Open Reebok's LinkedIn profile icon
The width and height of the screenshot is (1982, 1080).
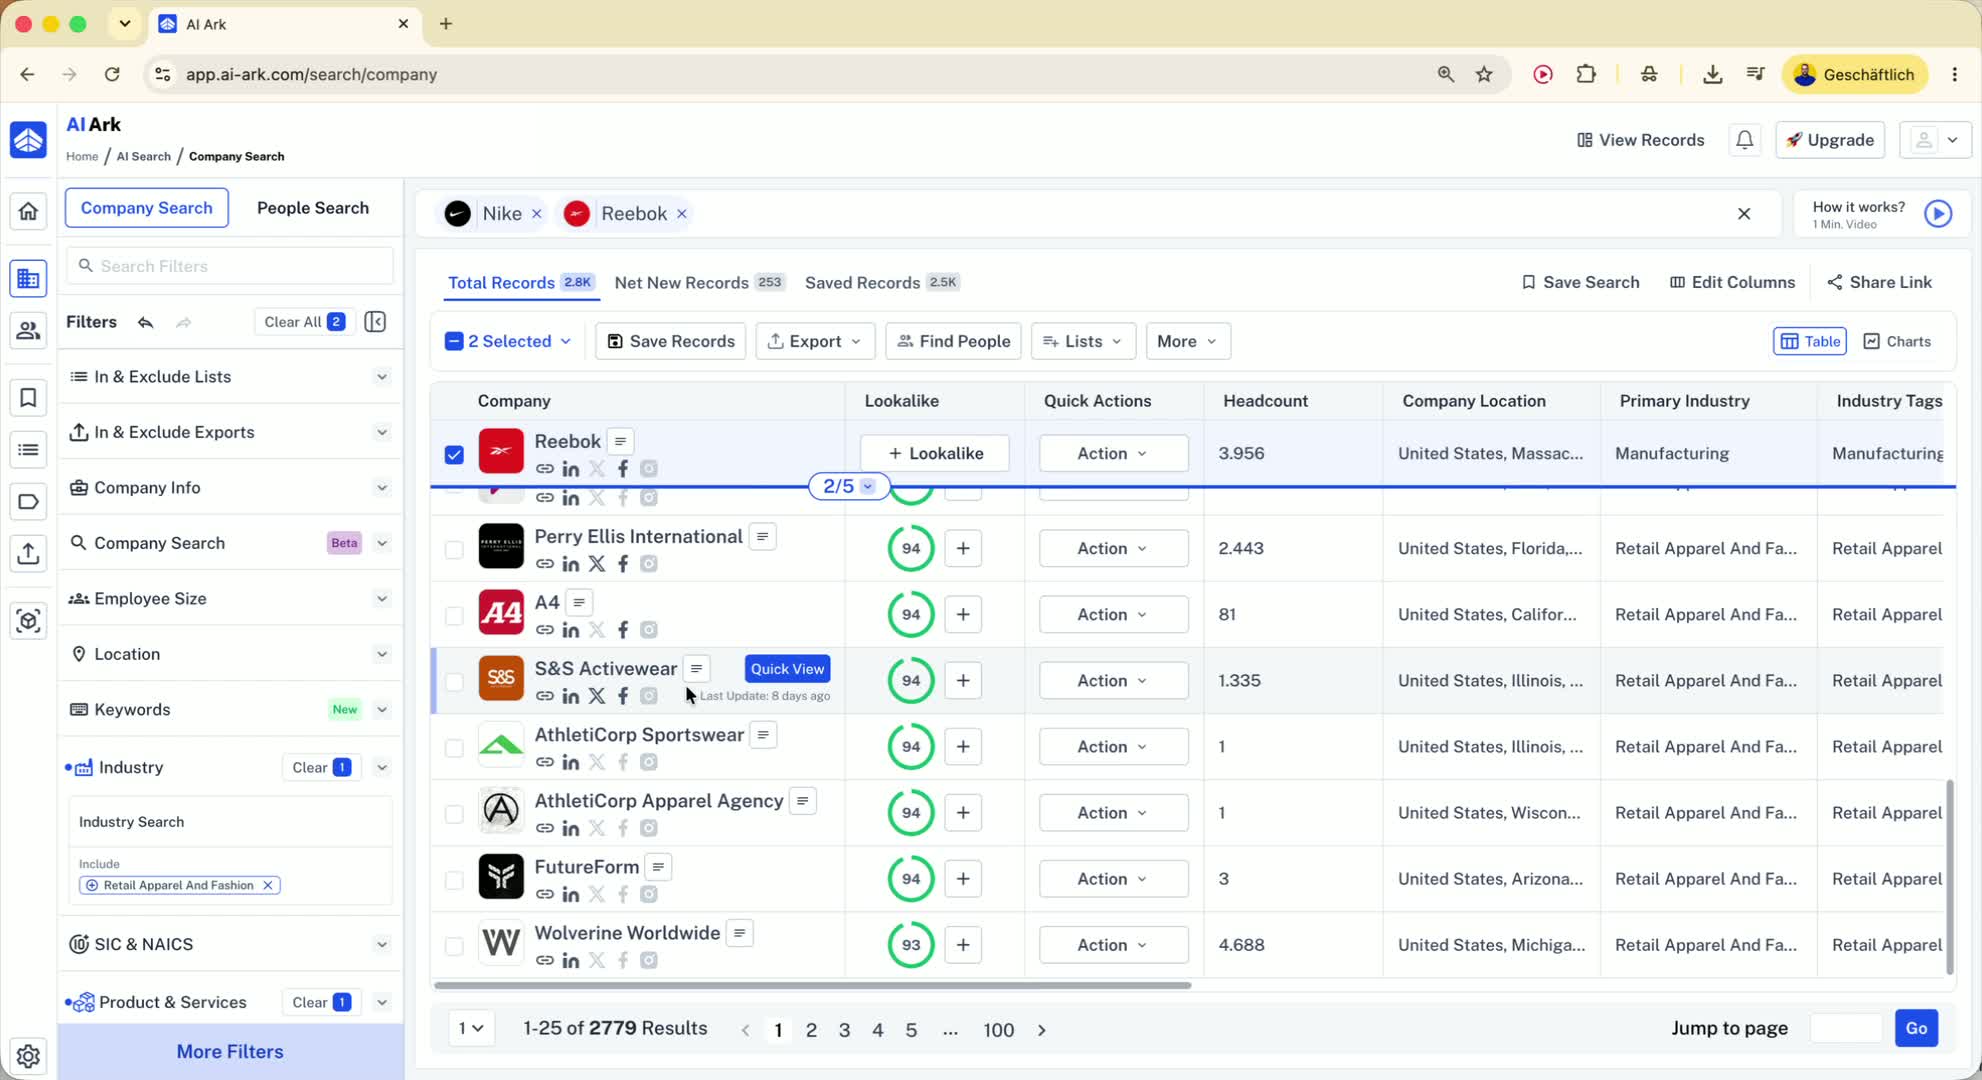[571, 469]
